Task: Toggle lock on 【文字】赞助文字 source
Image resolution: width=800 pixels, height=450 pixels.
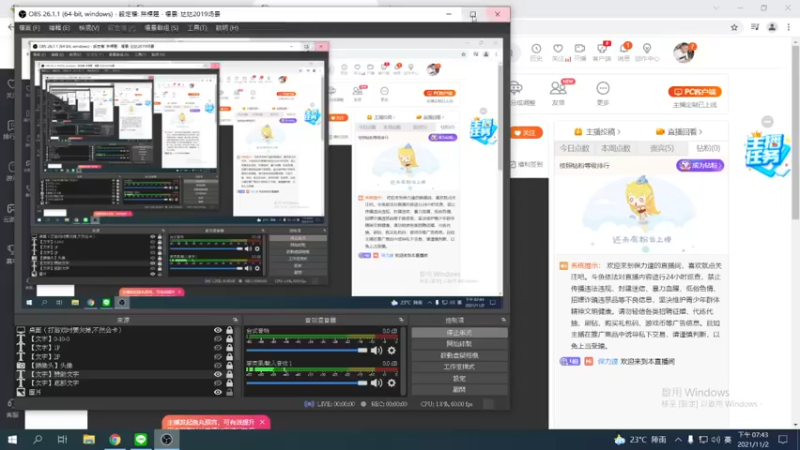Action: click(230, 374)
